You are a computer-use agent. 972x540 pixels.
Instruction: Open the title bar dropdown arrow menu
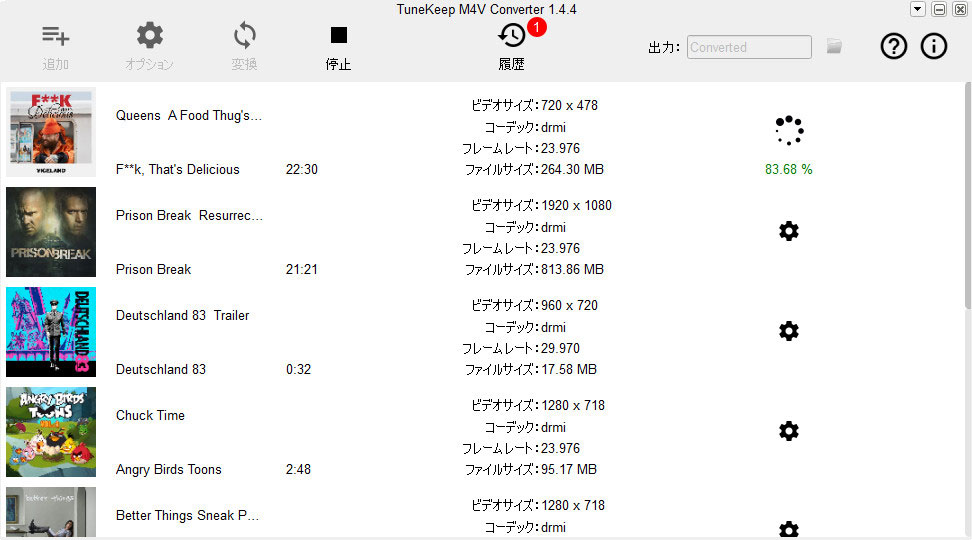[917, 9]
